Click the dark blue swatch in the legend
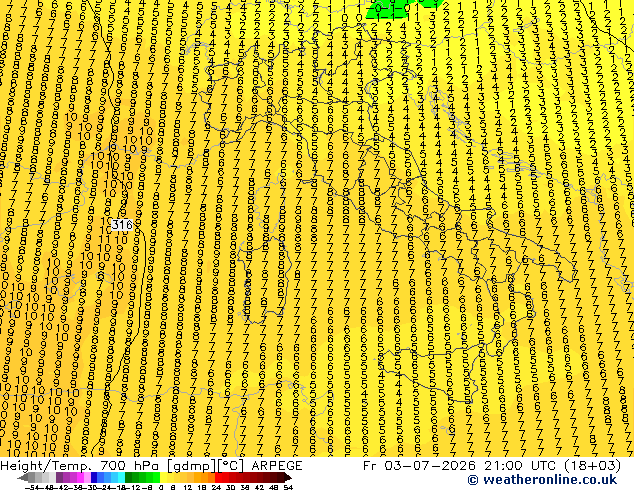The image size is (634, 490). point(94,478)
